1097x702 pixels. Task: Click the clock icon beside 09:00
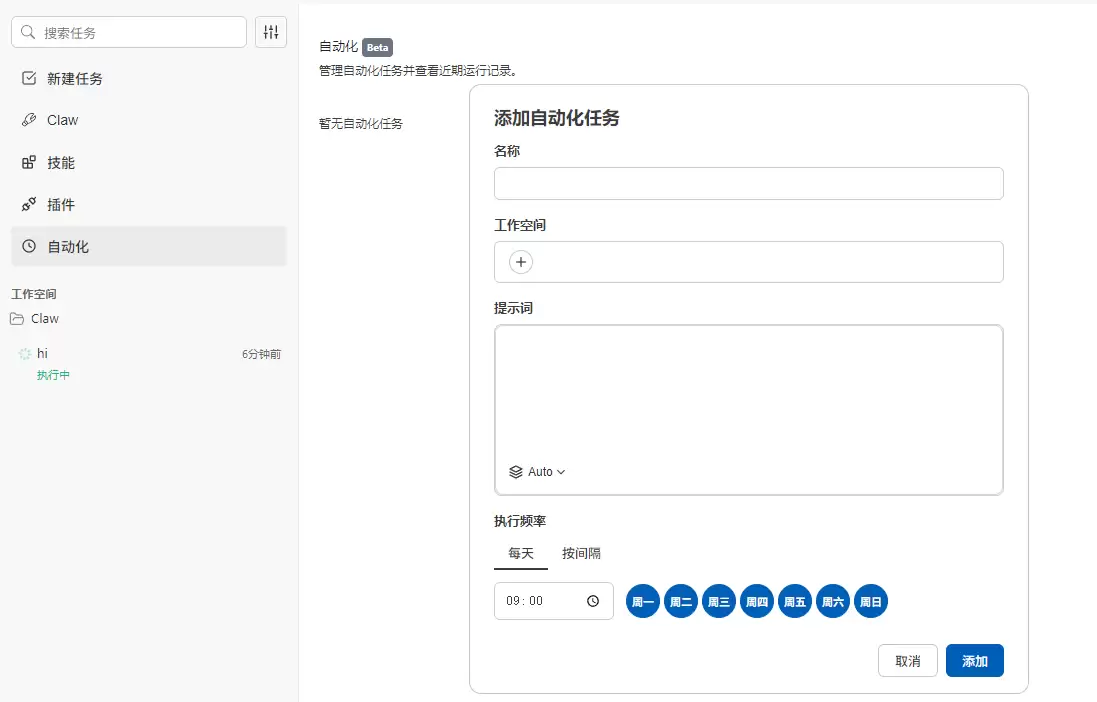(x=594, y=600)
